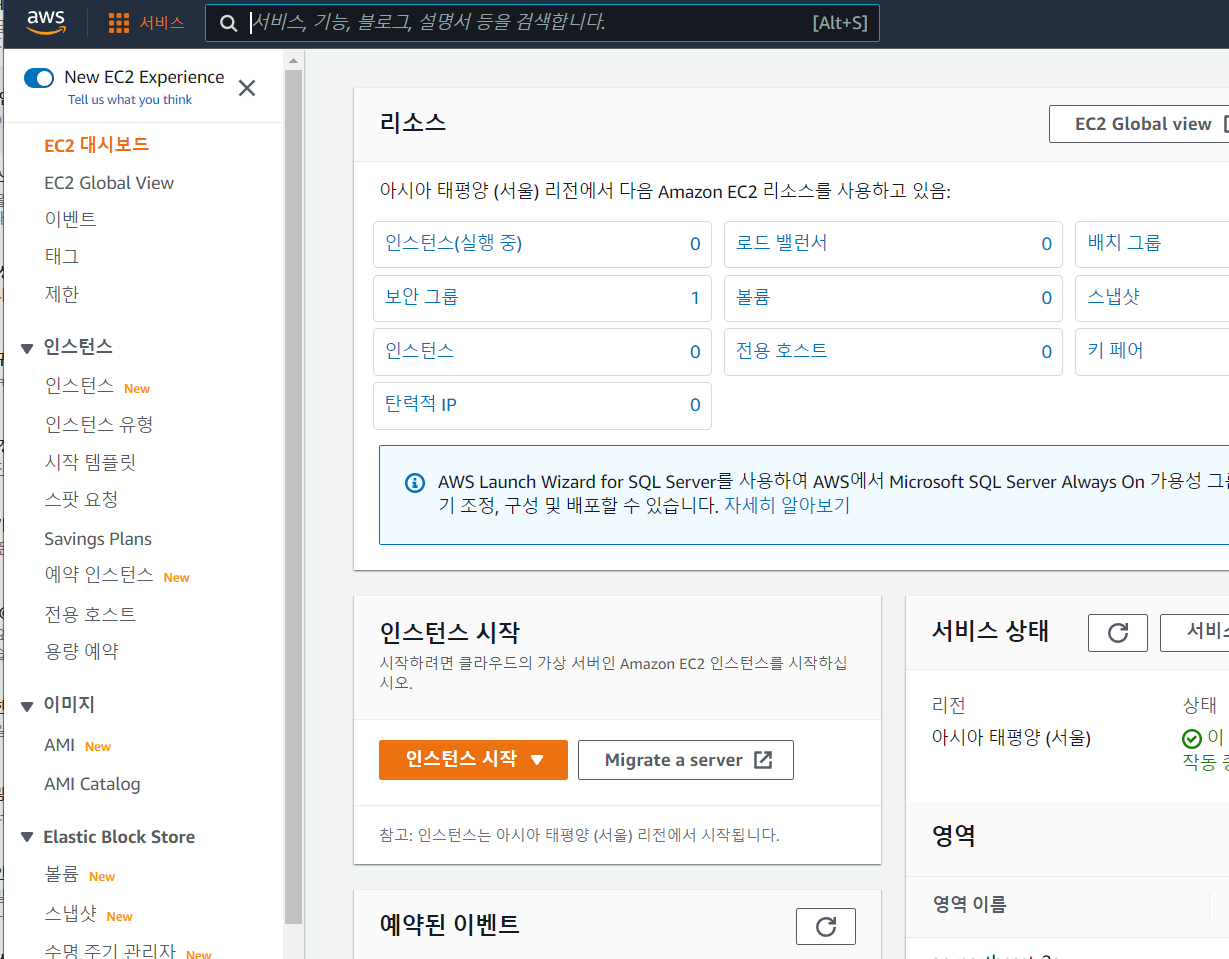Open resource card 인스턴스 with 0
Viewport: 1229px width, 959px height.
coord(542,352)
